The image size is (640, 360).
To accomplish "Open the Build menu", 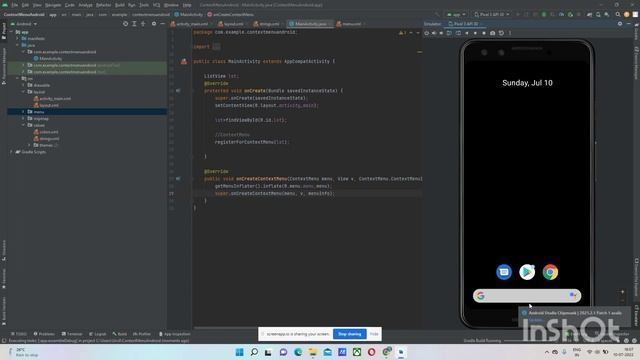I will 120,5.
